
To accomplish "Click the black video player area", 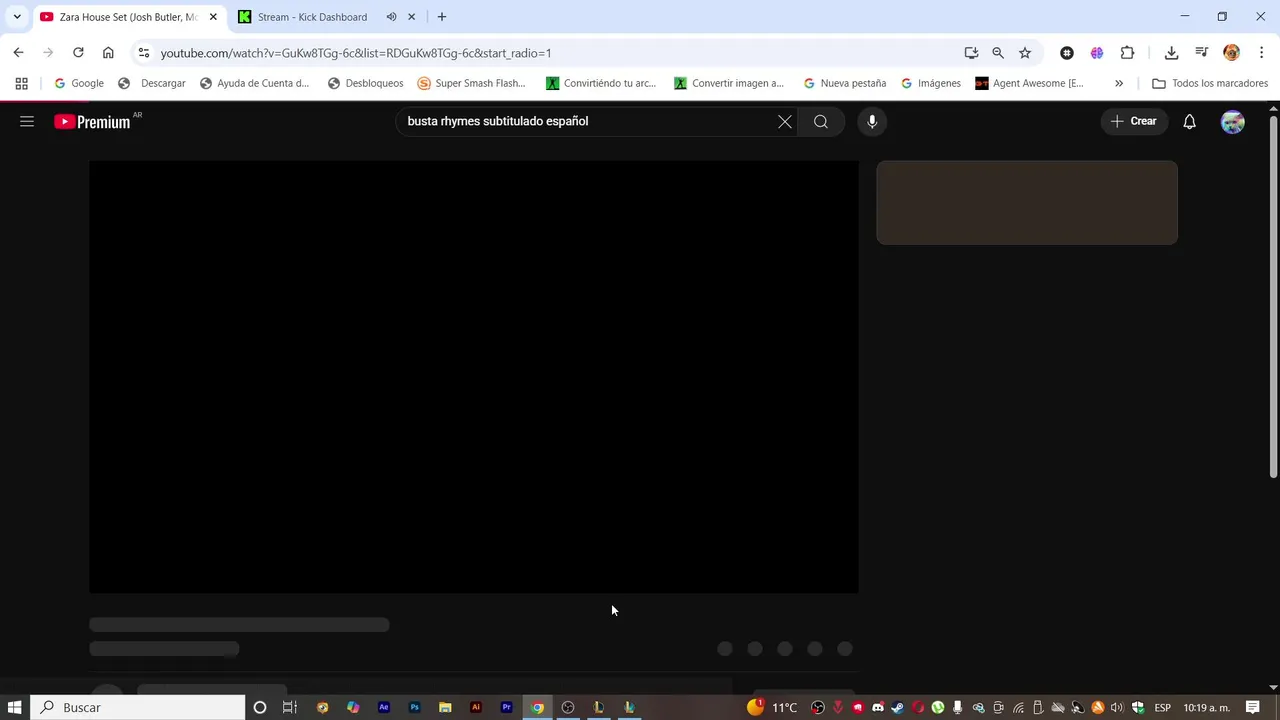I will [x=474, y=377].
